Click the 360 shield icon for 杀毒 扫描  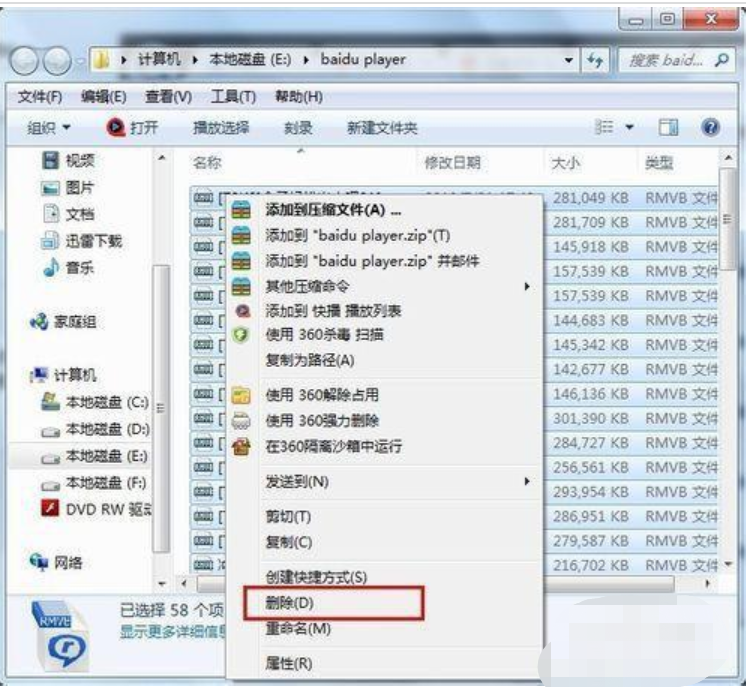tap(241, 335)
